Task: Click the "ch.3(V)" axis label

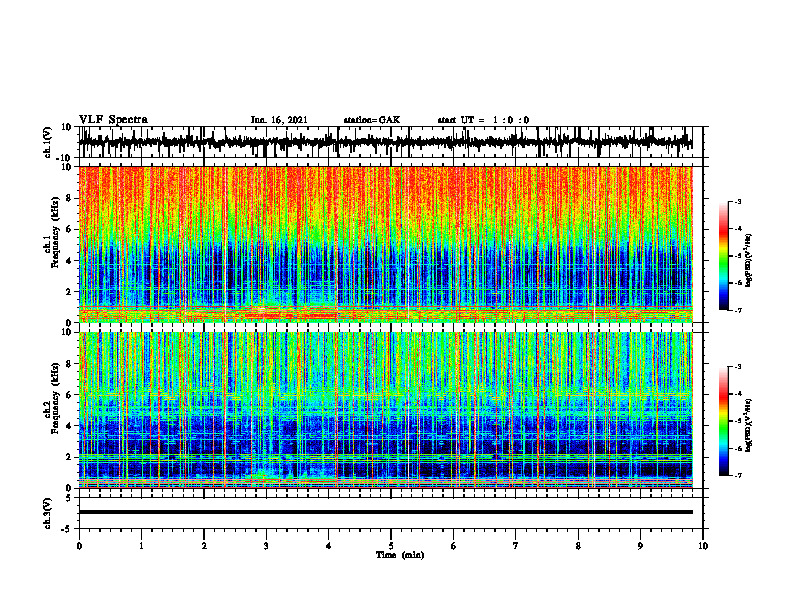Action: [x=48, y=514]
